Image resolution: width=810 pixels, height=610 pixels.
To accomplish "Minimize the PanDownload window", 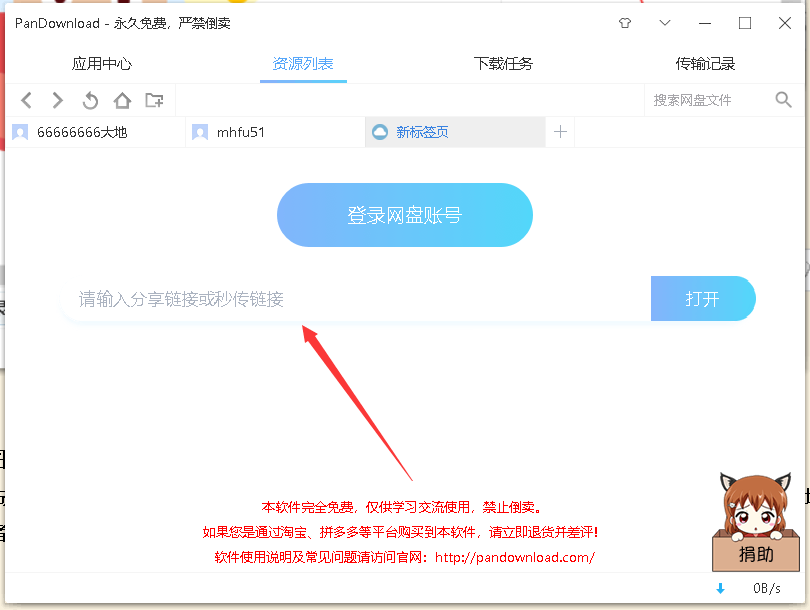I will (705, 23).
